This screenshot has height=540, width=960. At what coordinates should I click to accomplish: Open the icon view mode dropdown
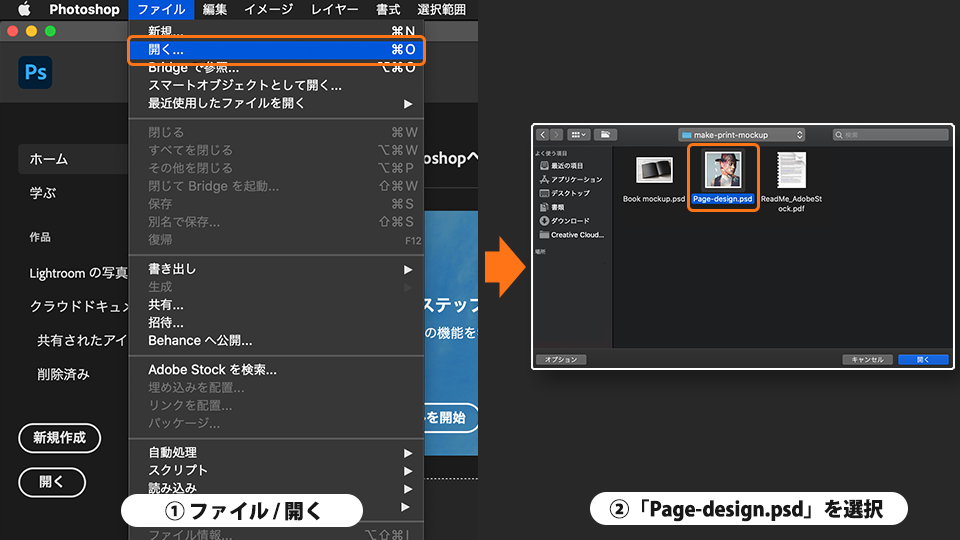(x=578, y=135)
